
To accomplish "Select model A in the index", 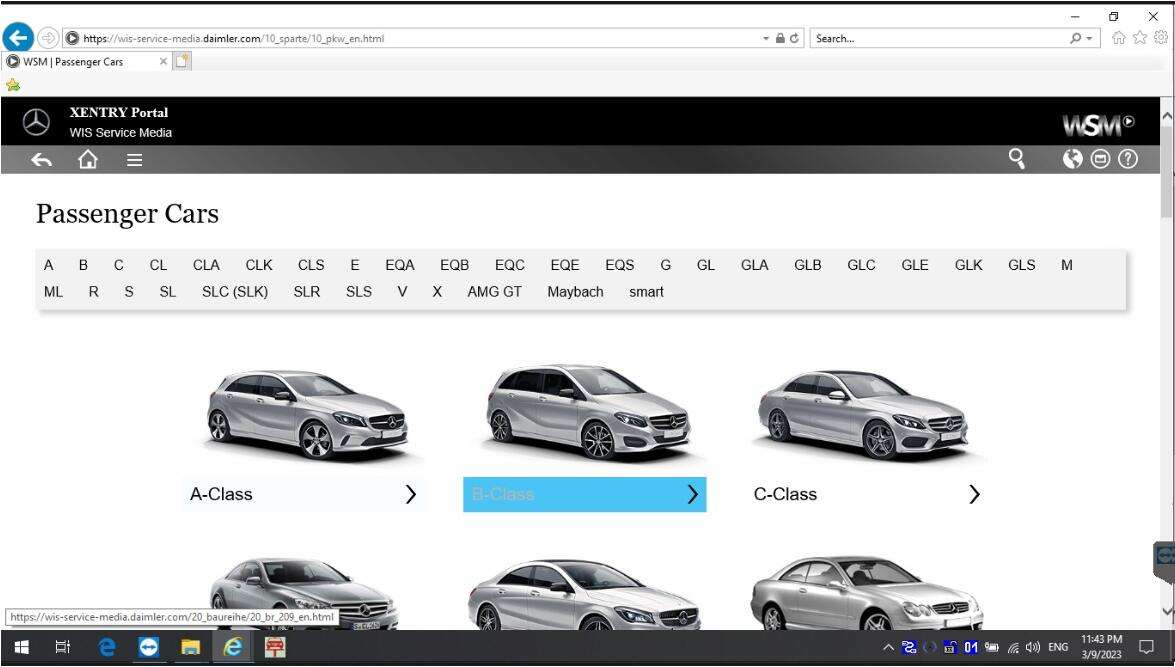I will point(49,265).
